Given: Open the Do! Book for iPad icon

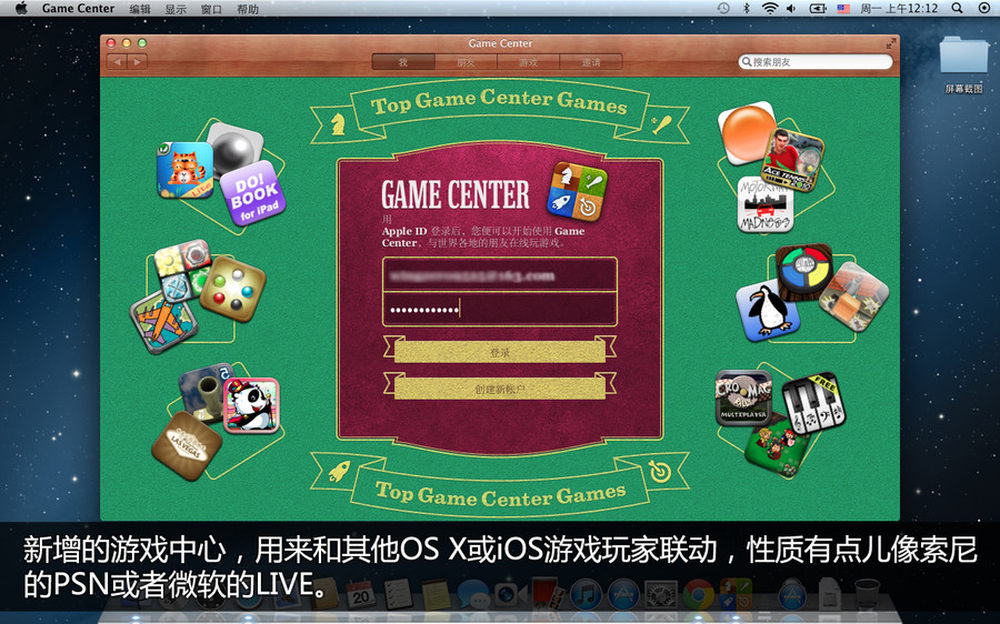Looking at the screenshot, I should [253, 193].
